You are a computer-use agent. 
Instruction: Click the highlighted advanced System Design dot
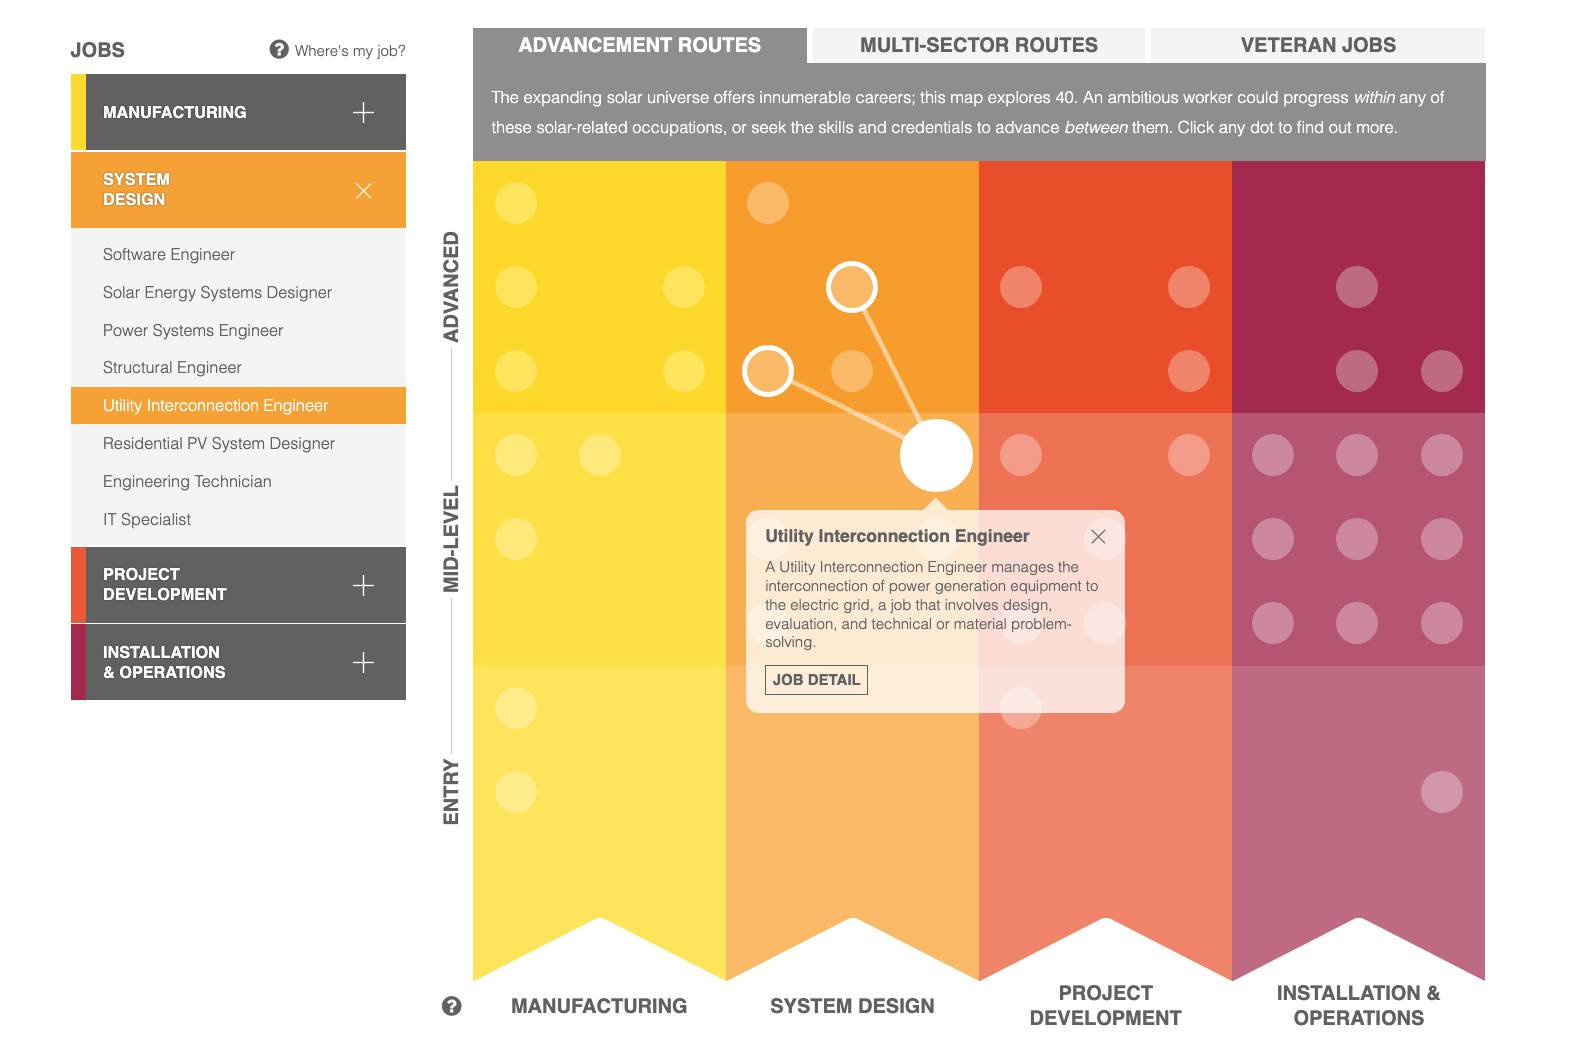[852, 287]
